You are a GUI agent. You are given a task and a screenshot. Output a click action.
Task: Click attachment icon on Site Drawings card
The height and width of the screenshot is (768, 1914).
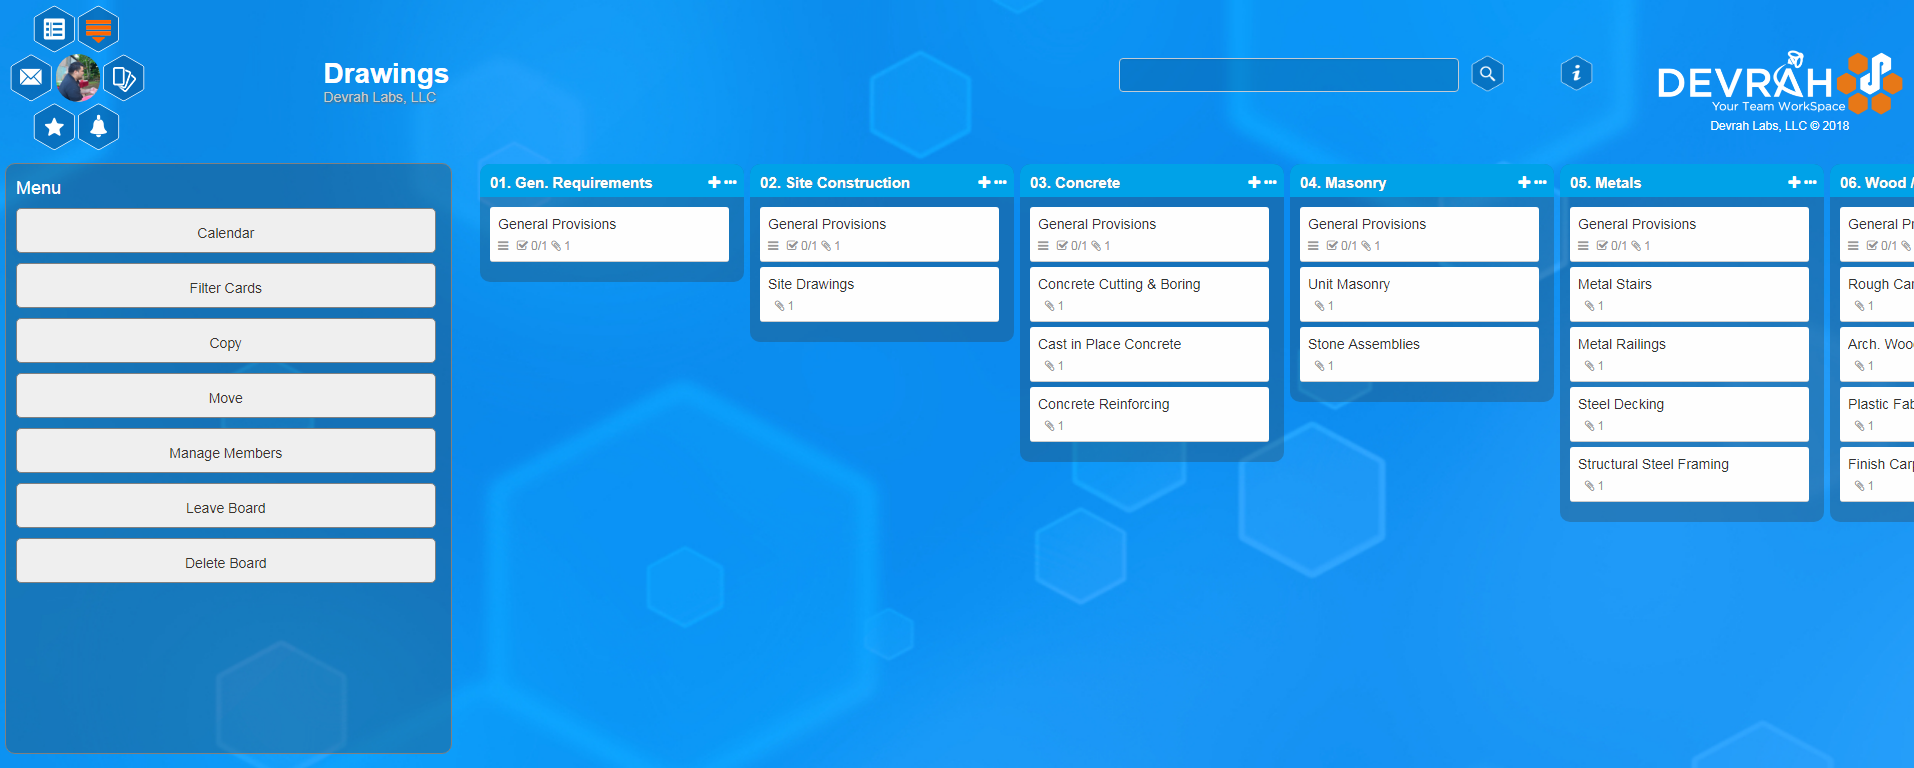pos(779,306)
